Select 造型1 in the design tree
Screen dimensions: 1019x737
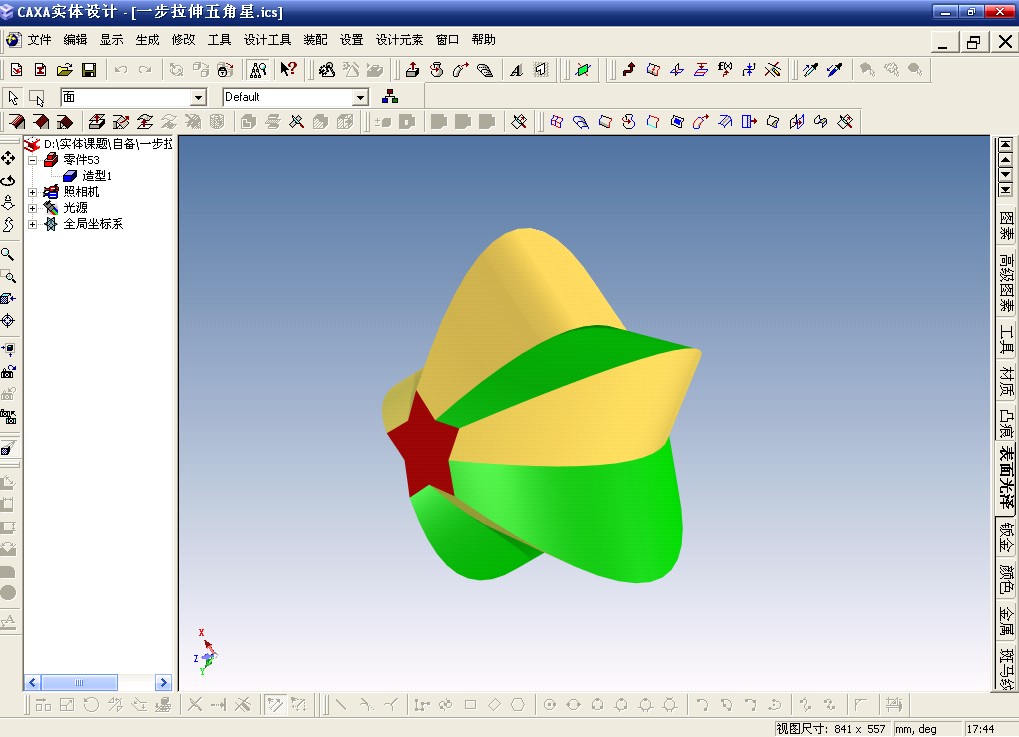coord(97,175)
